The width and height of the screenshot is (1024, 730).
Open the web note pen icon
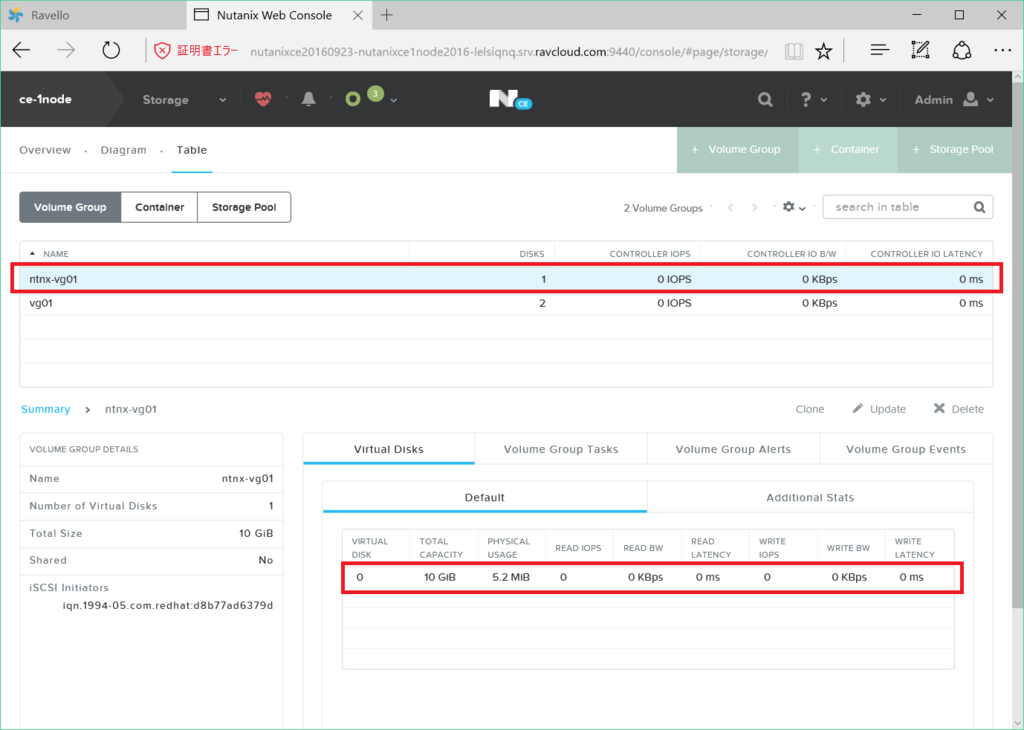pyautogui.click(x=920, y=50)
